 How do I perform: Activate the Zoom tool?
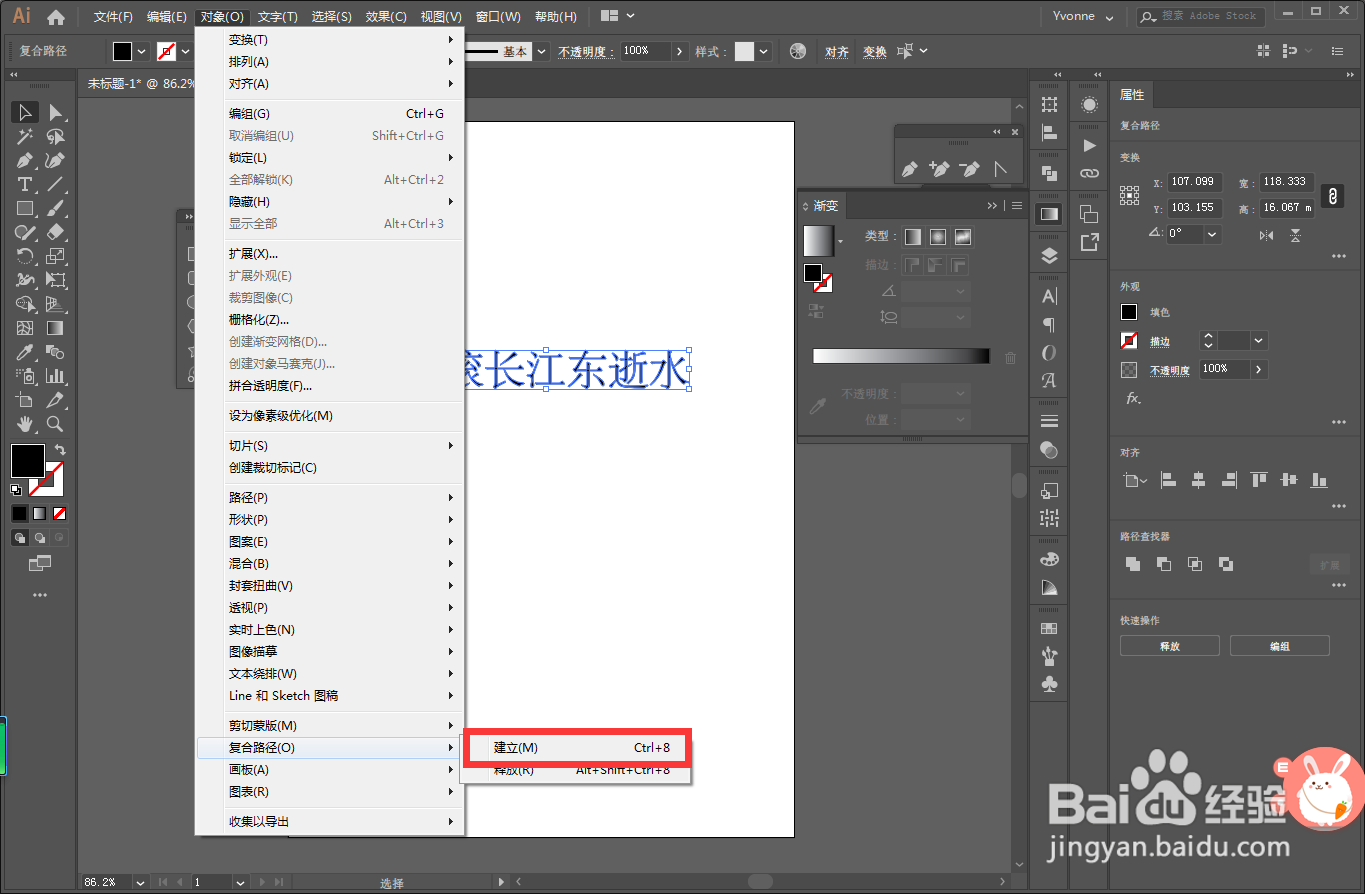click(x=55, y=423)
